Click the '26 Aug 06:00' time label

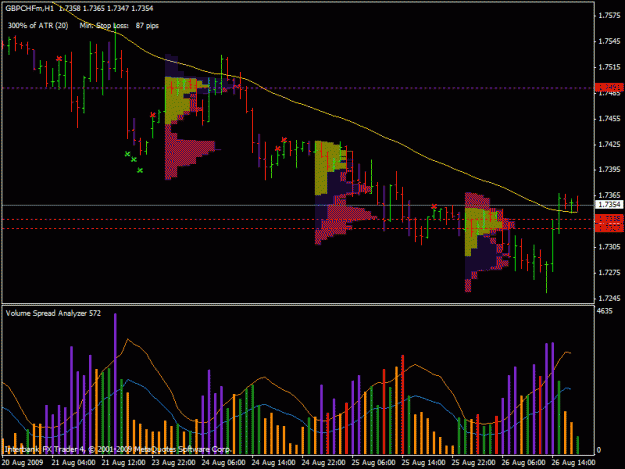pos(523,463)
